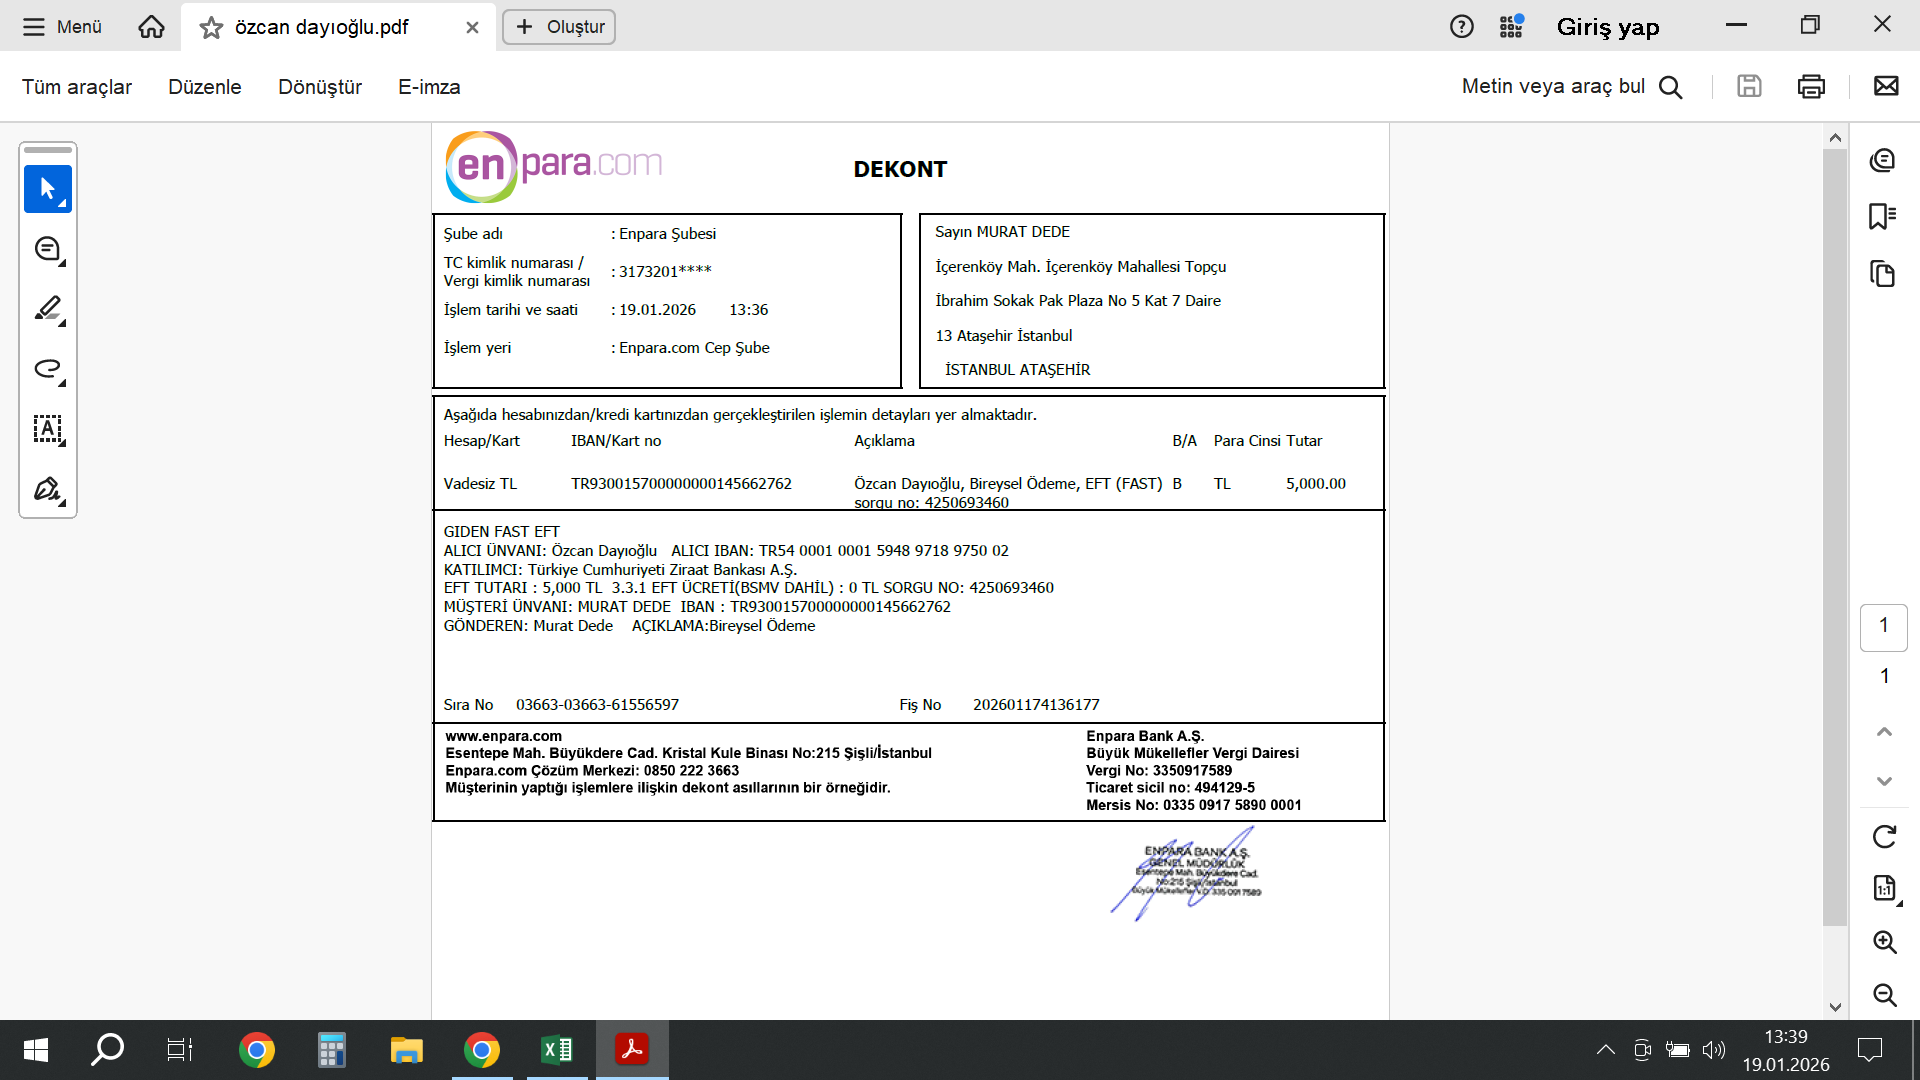1920x1080 pixels.
Task: Choose the Fill and sign pen tool
Action: 48,489
